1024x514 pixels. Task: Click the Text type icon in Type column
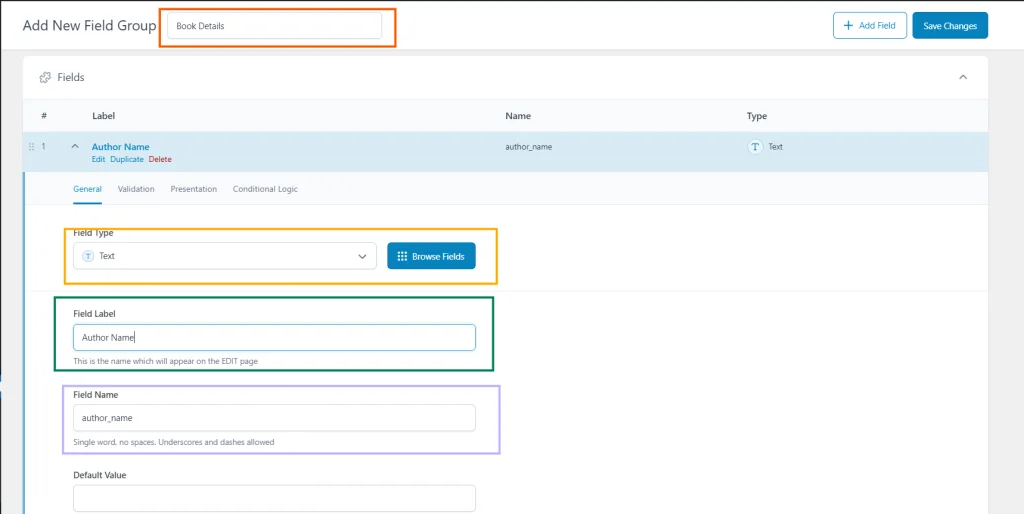[755, 147]
